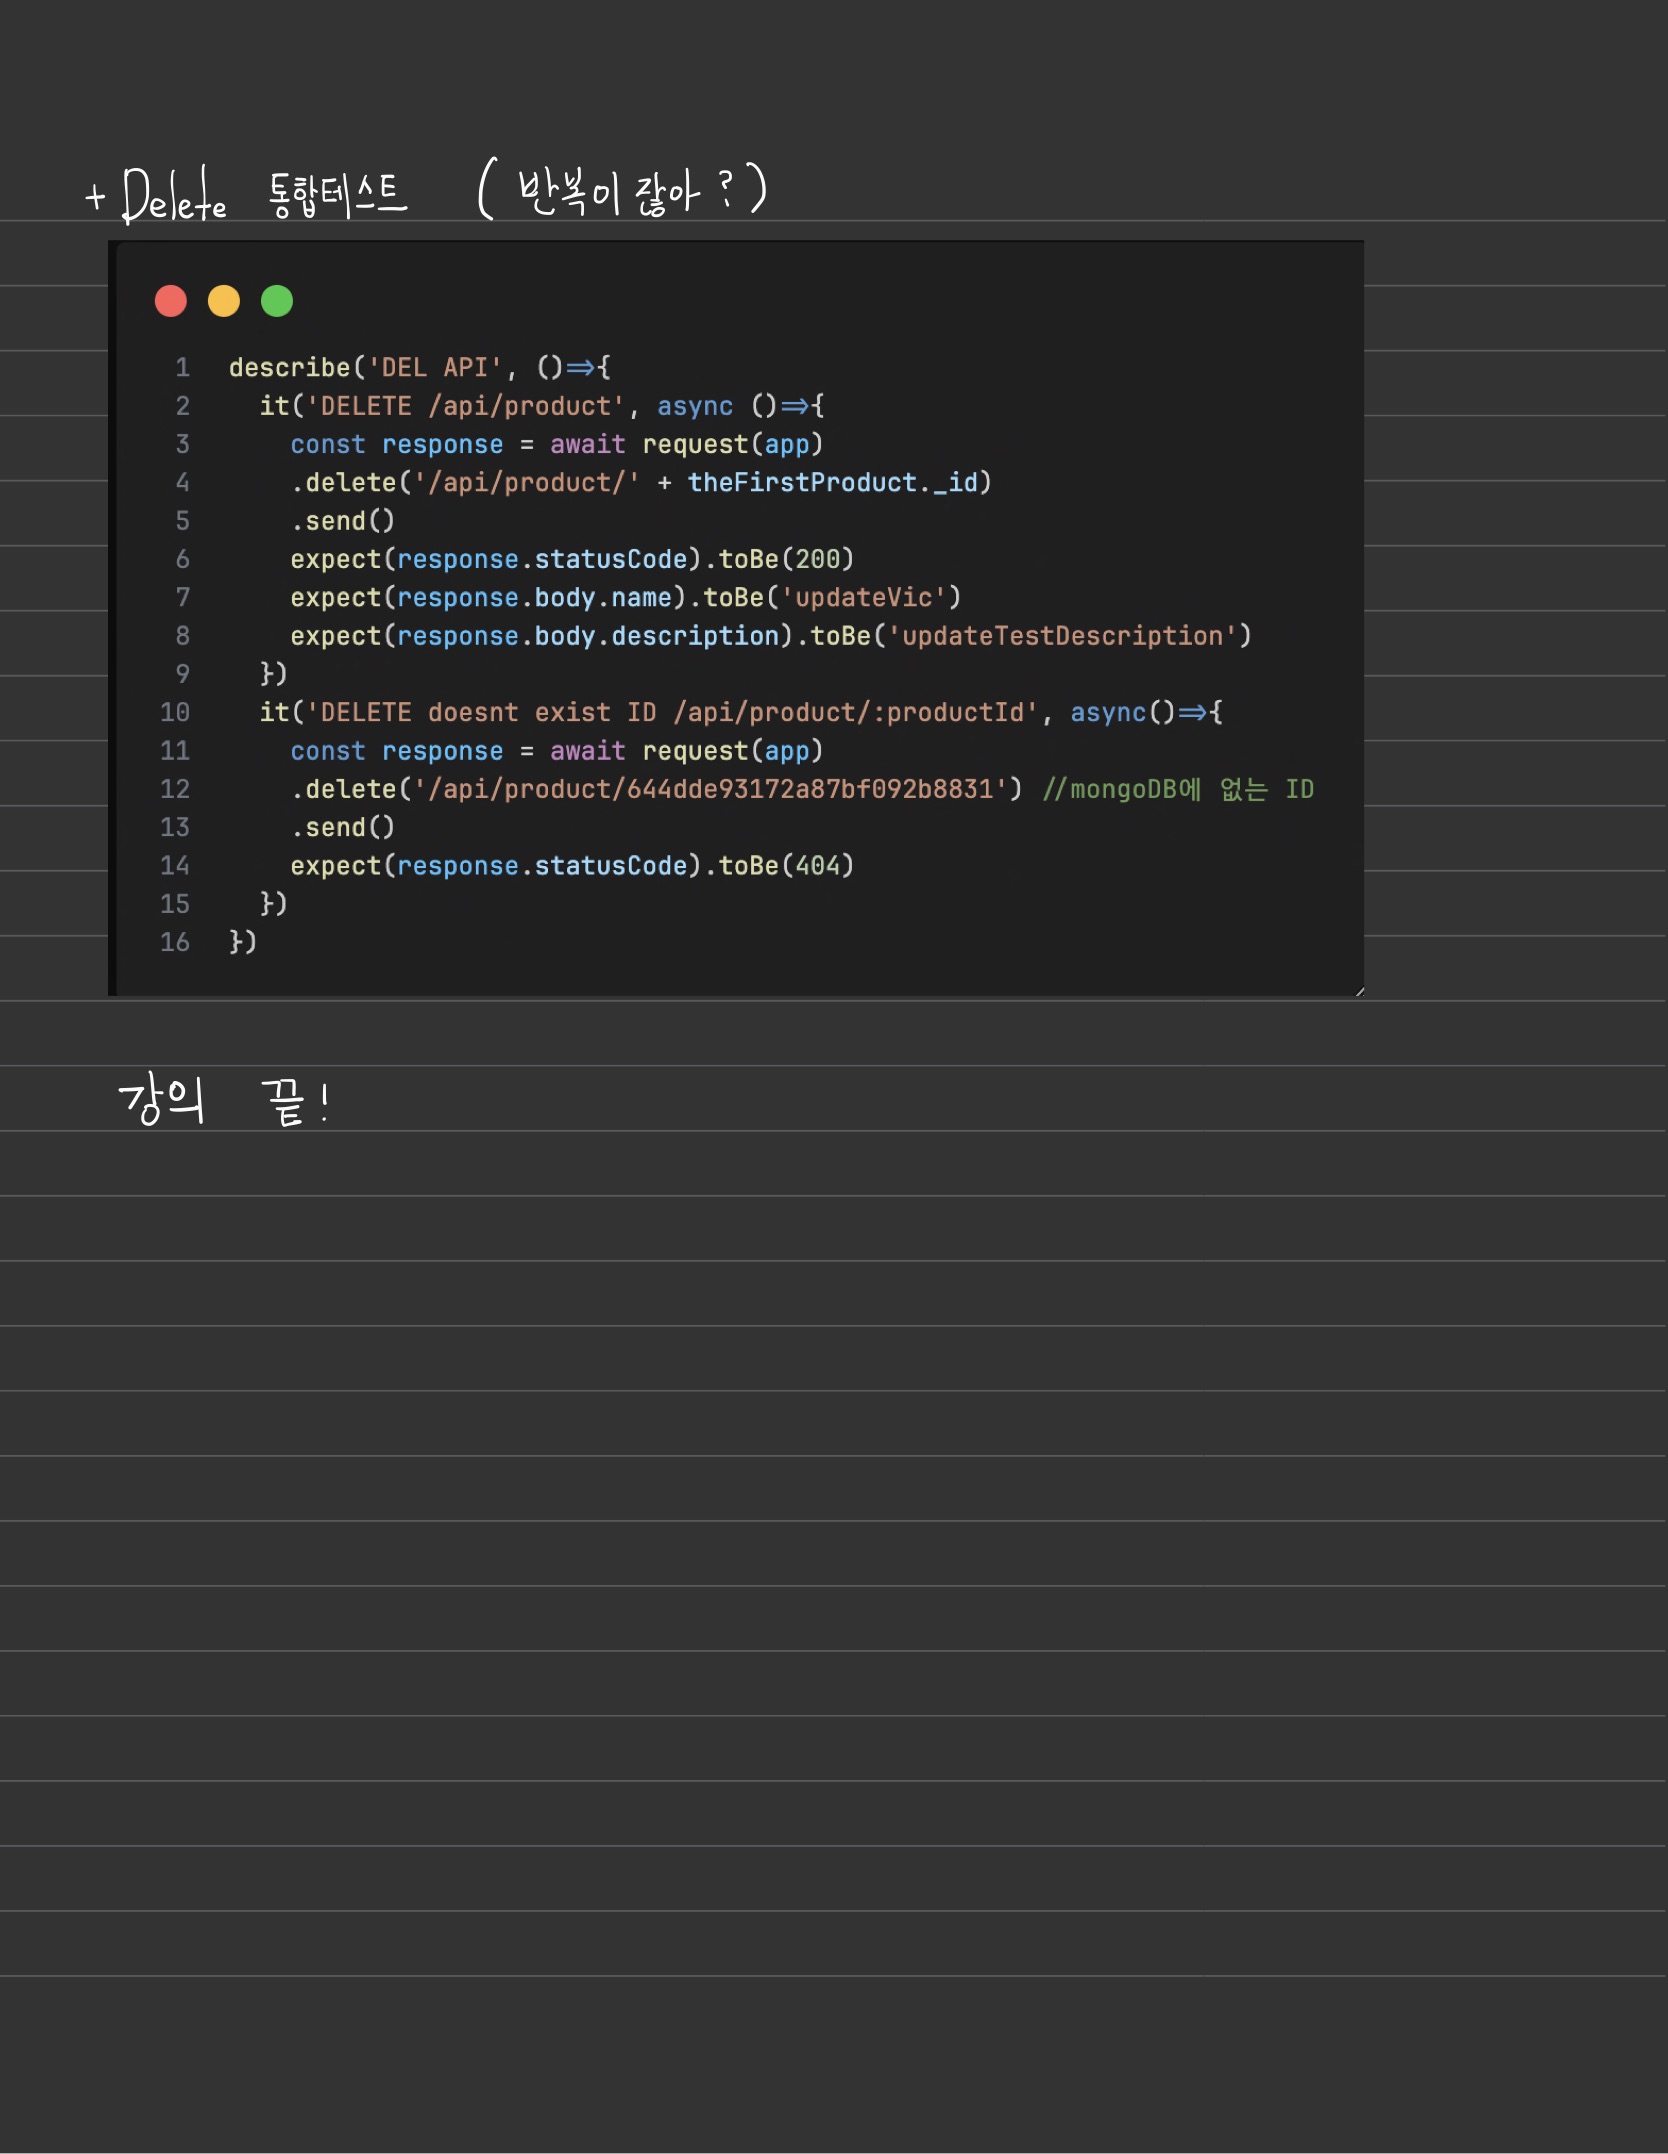Click the red close dot in code window
The width and height of the screenshot is (1668, 2154).
(x=171, y=301)
